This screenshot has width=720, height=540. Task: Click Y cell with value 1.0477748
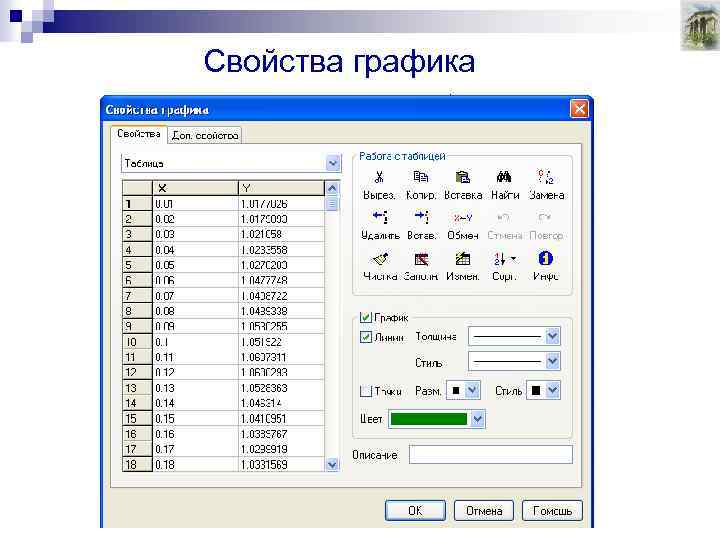coord(281,281)
